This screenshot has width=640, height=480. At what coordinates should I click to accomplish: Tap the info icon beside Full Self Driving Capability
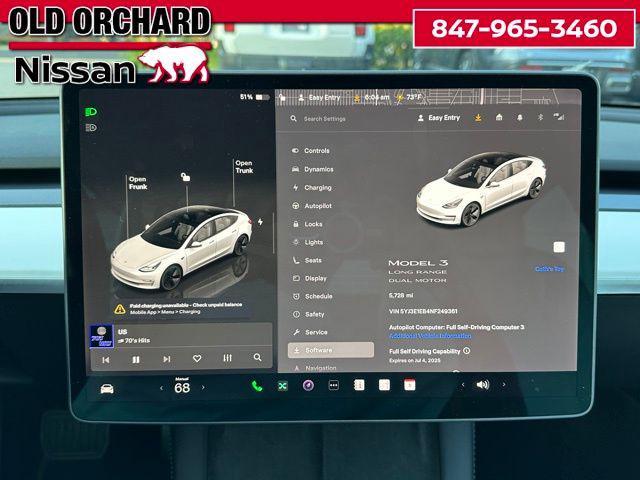click(x=467, y=351)
